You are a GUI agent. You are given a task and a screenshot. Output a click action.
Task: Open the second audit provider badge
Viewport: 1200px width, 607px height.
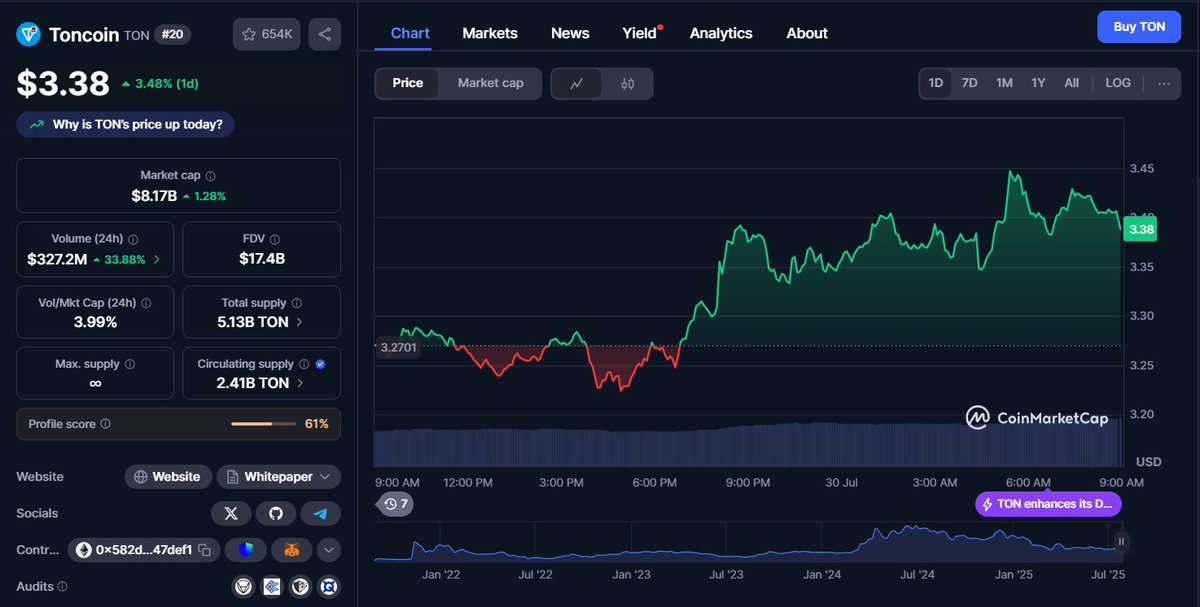tap(271, 587)
